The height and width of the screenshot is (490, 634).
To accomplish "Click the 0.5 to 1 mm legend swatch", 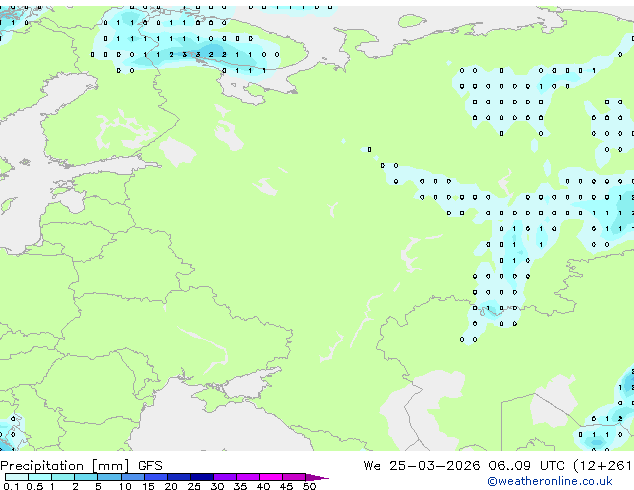I will point(40,477).
